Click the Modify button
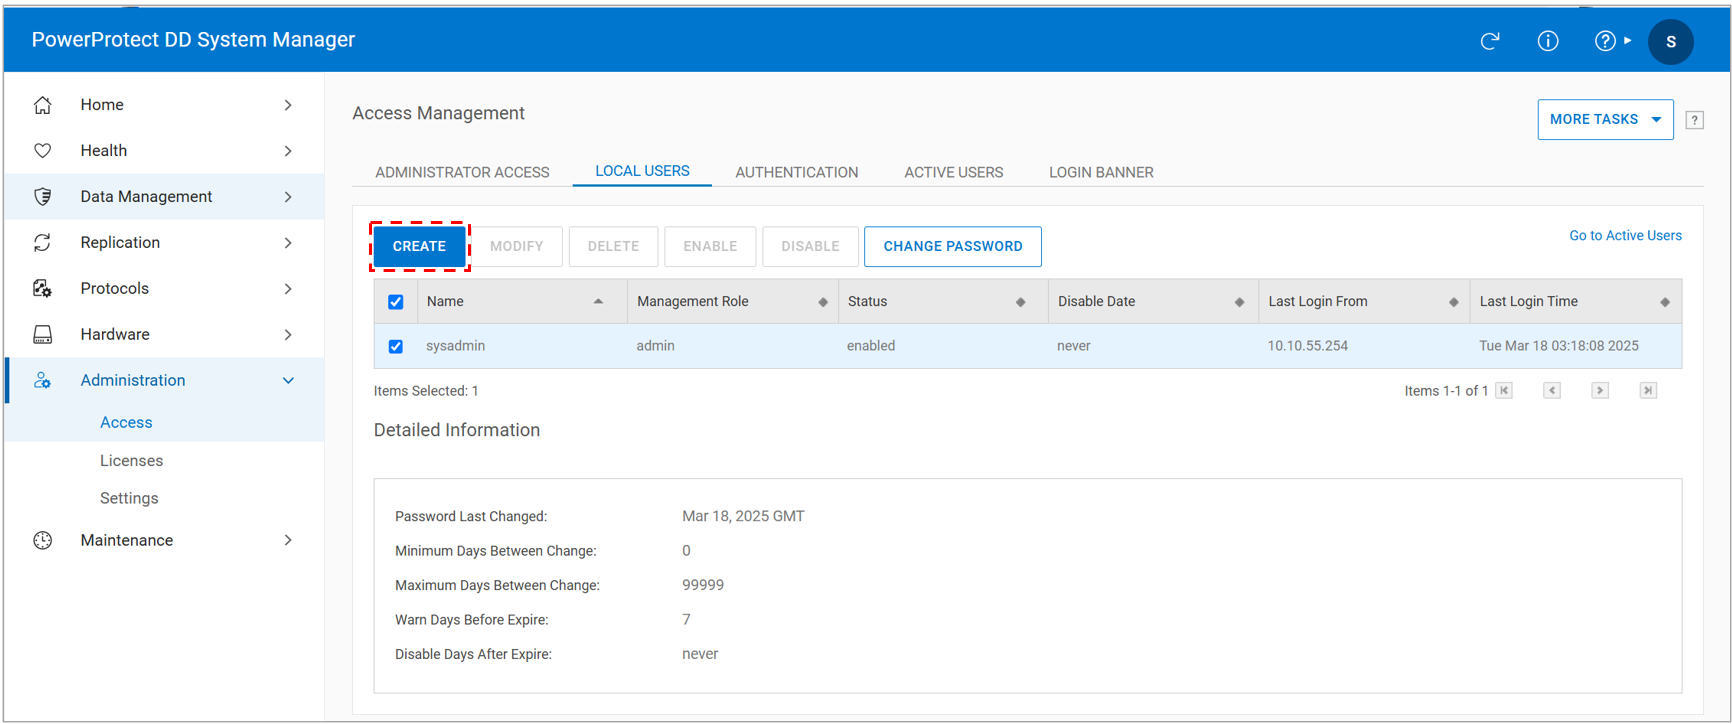 pyautogui.click(x=517, y=246)
